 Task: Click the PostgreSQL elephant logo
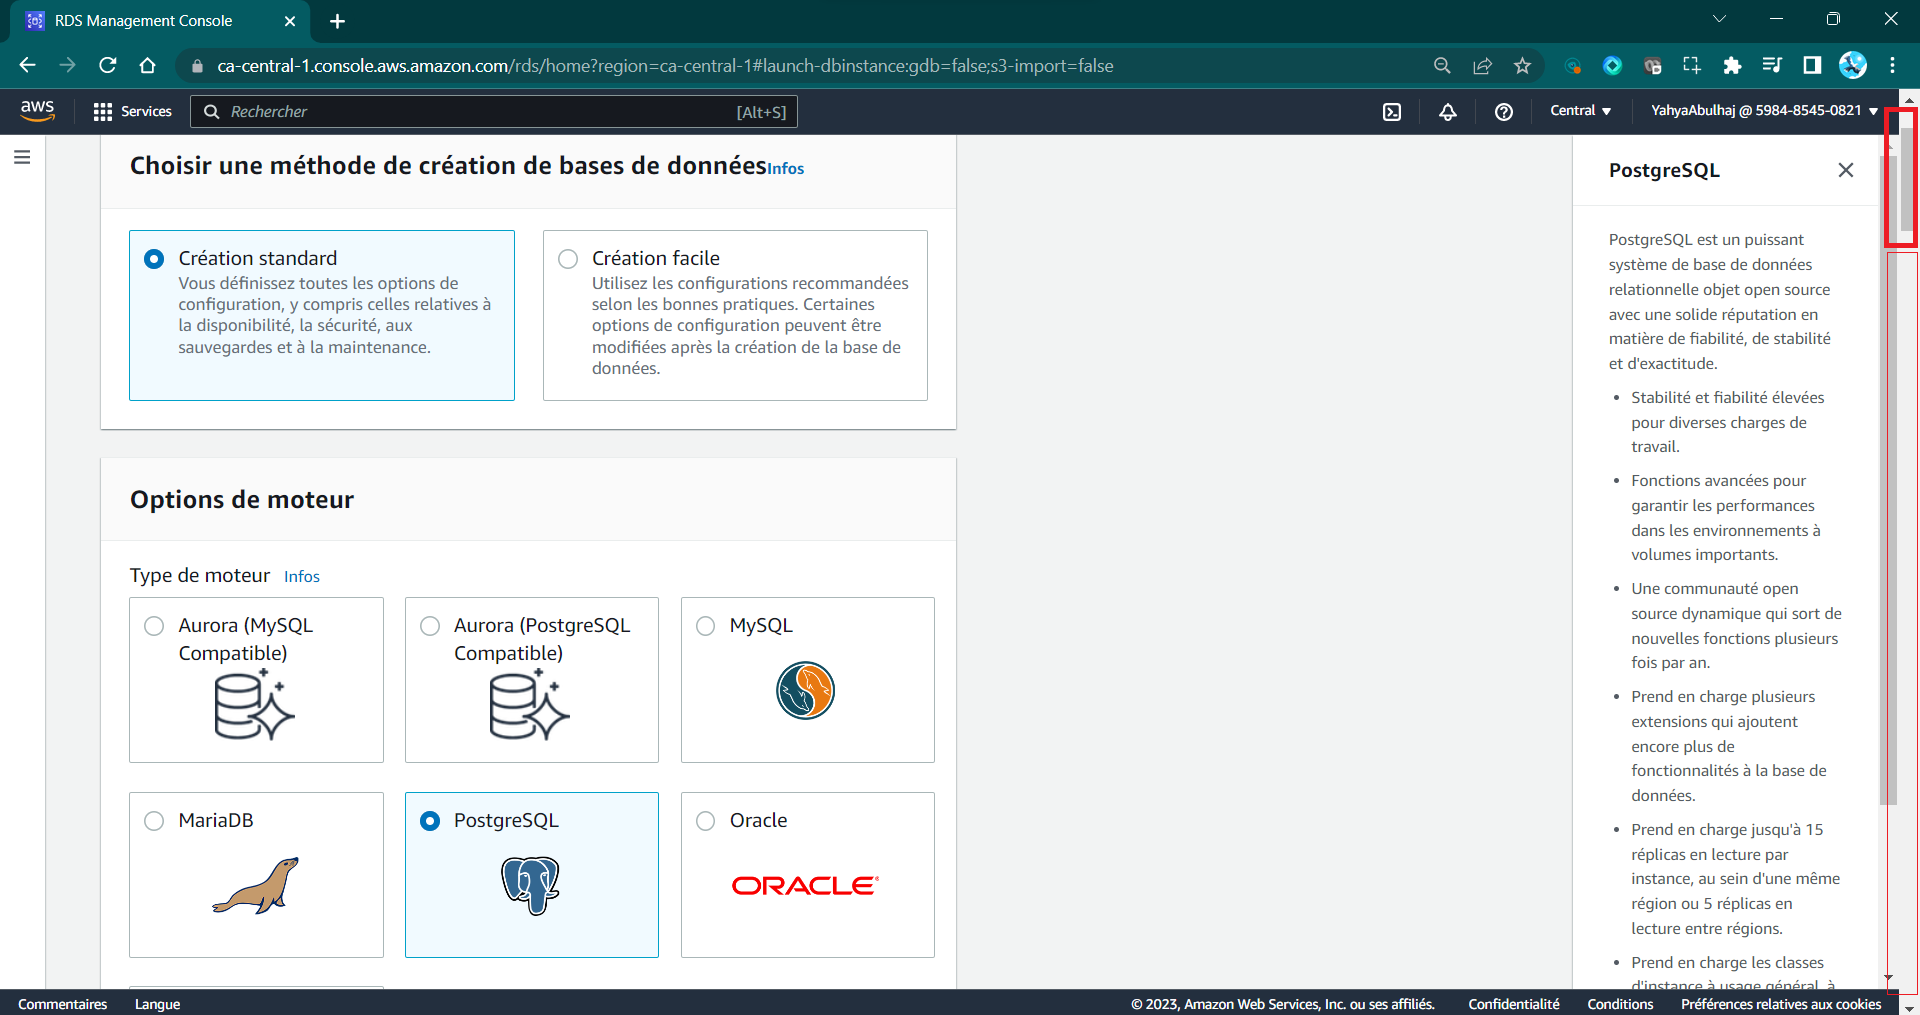[531, 885]
